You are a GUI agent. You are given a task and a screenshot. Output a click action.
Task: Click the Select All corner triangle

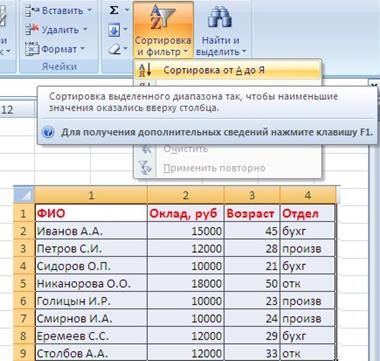point(24,195)
